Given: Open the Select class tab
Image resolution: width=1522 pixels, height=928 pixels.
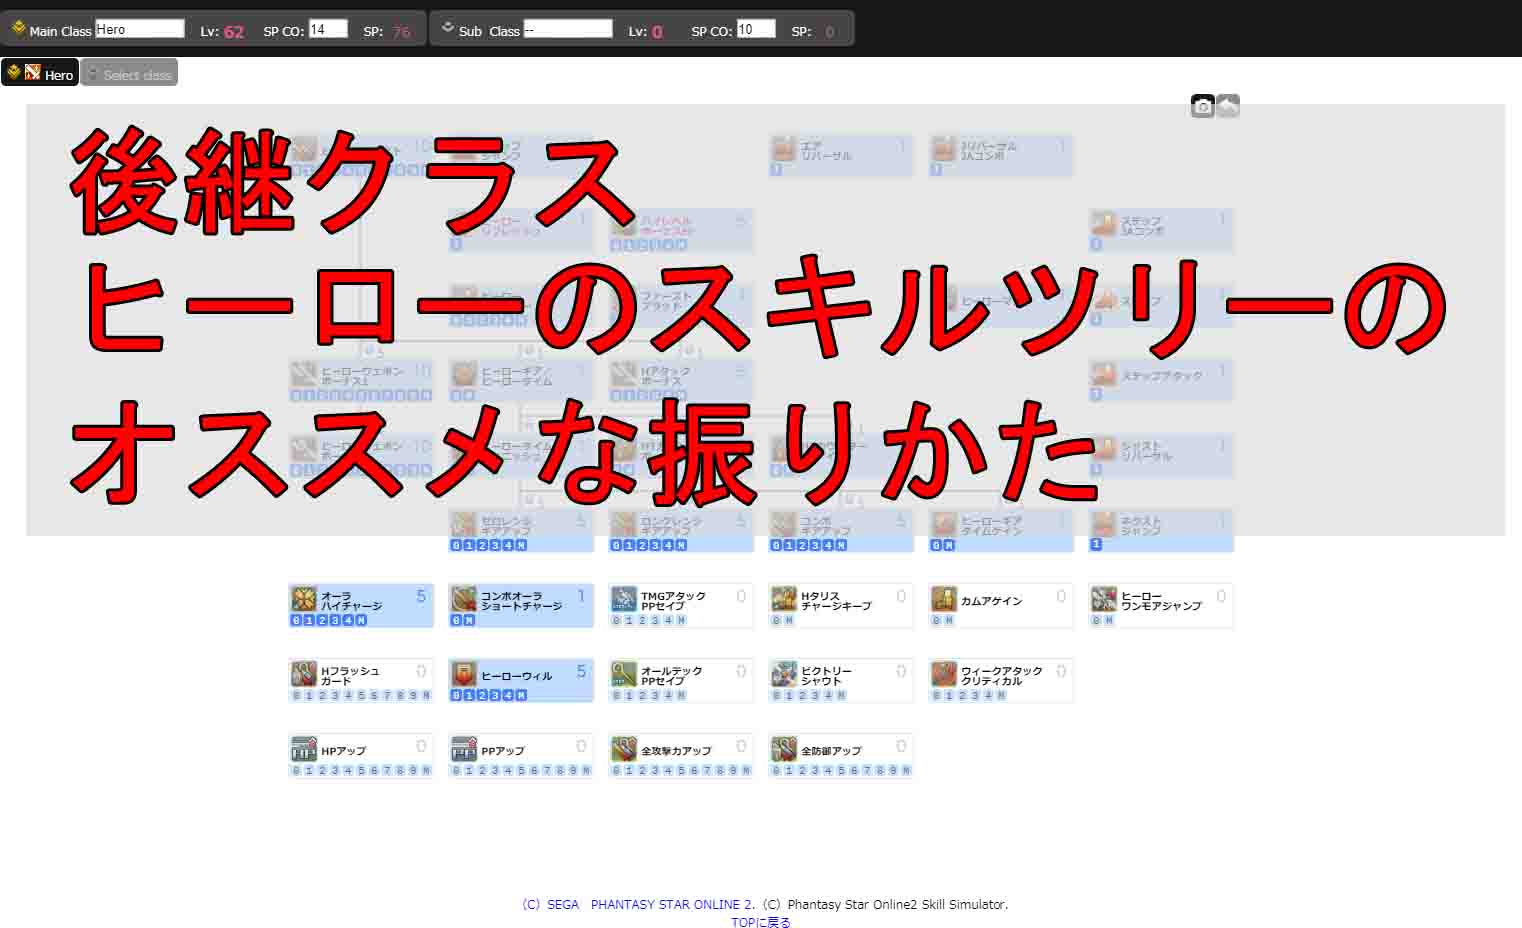Looking at the screenshot, I should [129, 74].
